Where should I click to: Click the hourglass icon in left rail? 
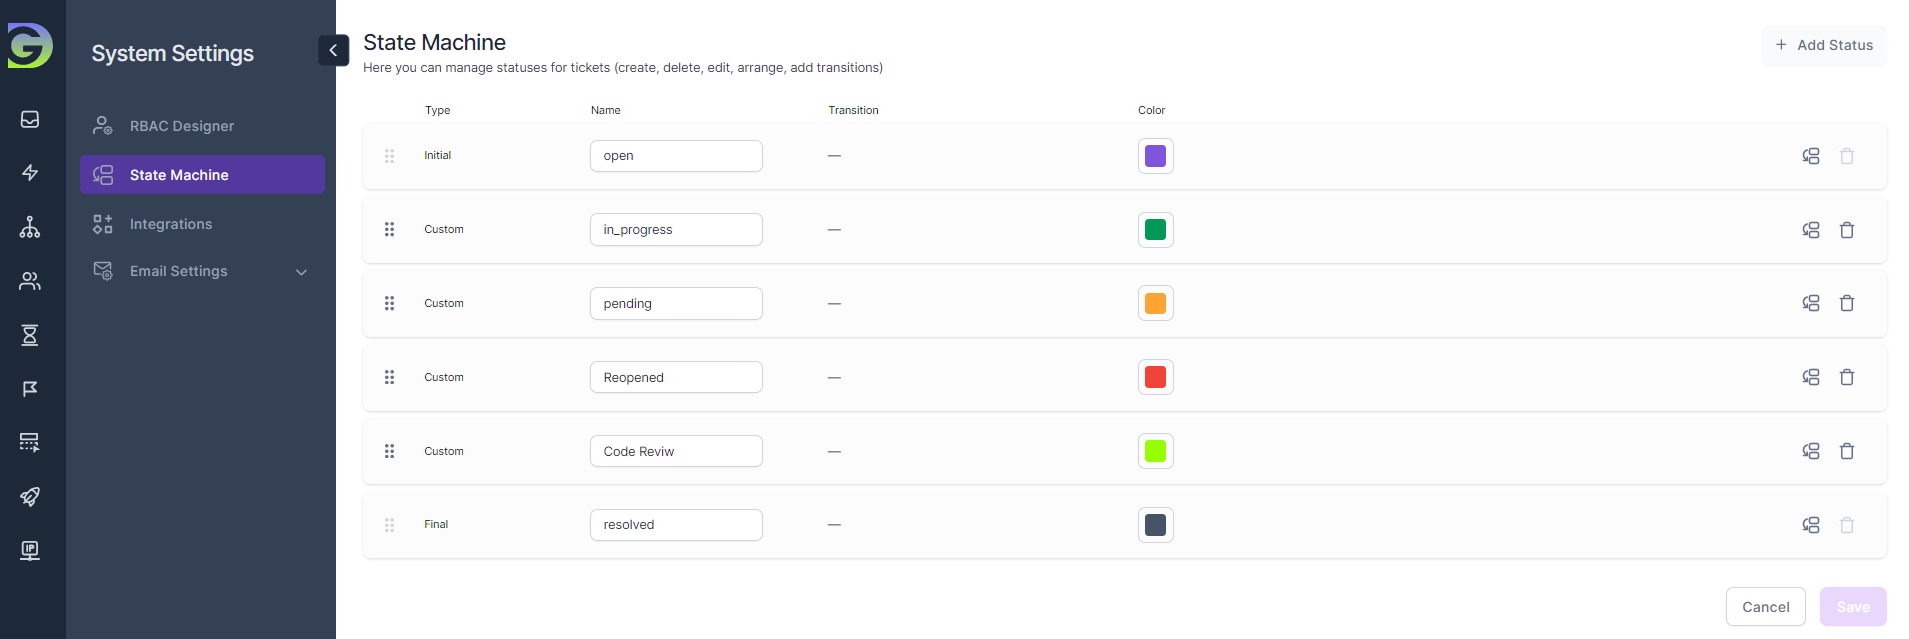30,335
